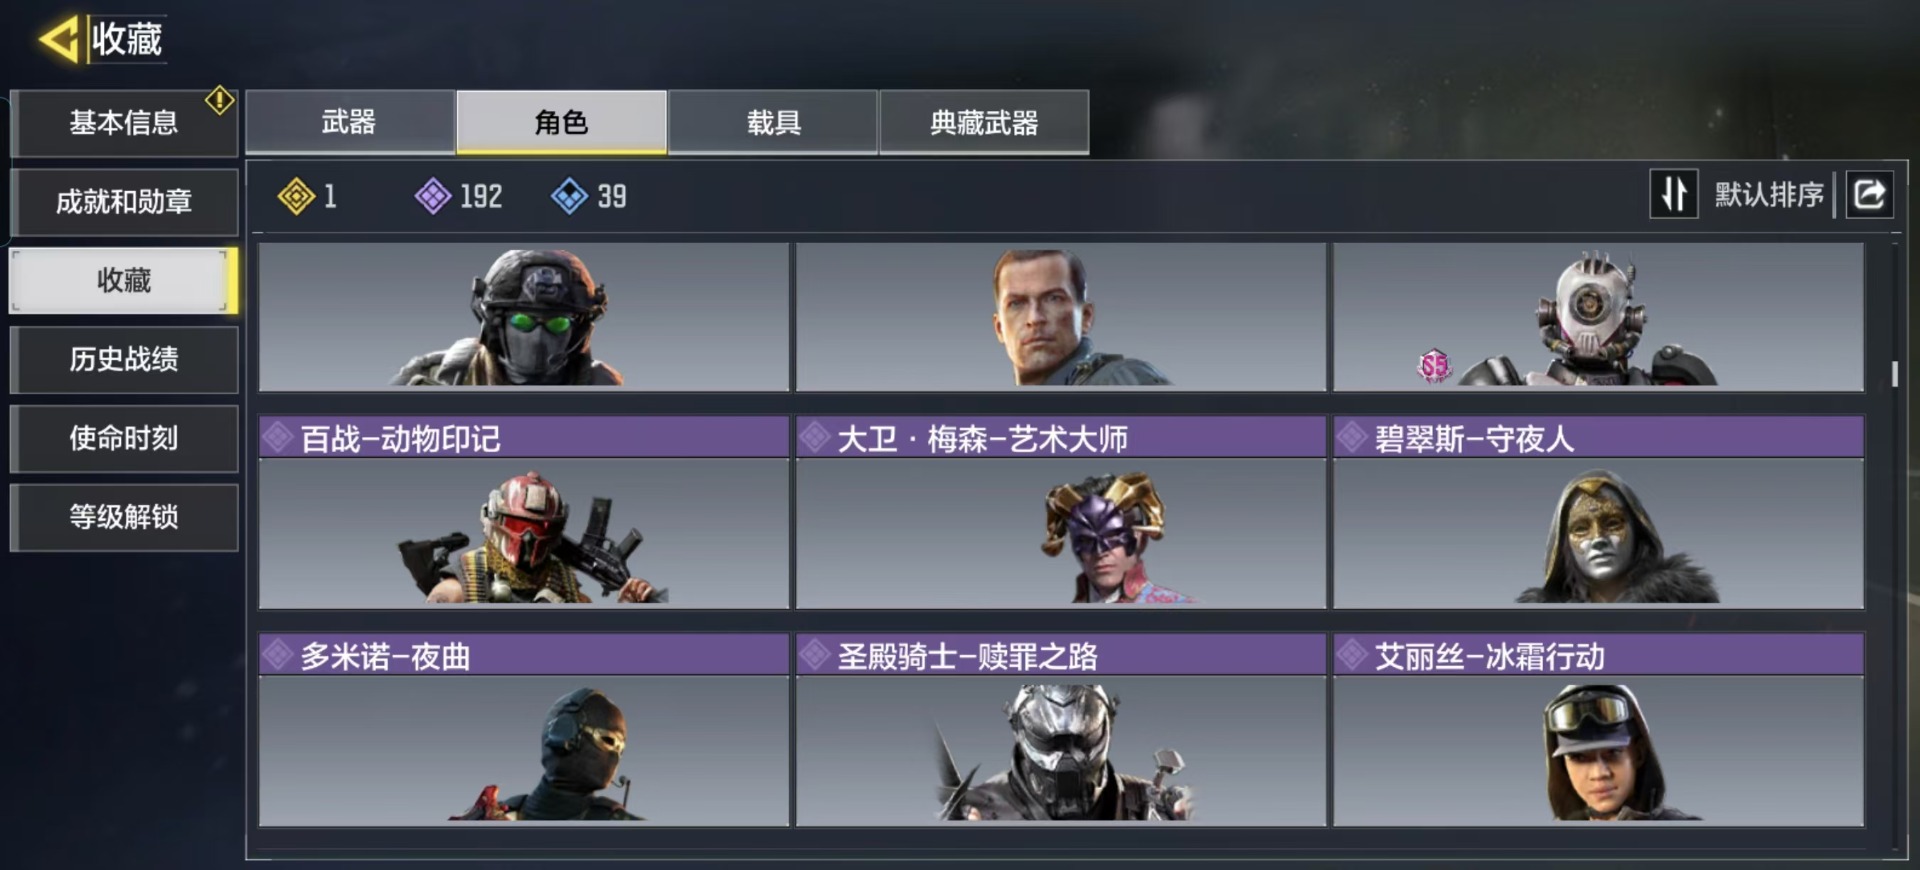
Task: Open 成就和勋章 in the sidebar
Action: (124, 202)
